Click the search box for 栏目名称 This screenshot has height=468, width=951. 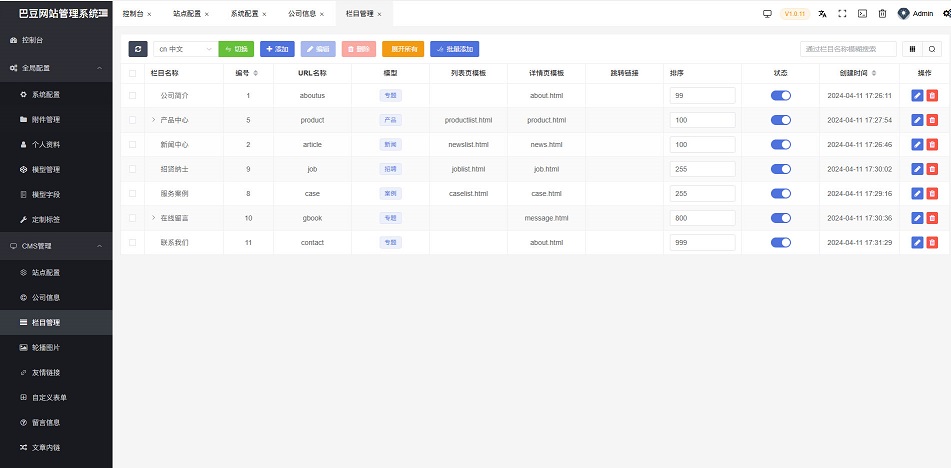coord(848,49)
